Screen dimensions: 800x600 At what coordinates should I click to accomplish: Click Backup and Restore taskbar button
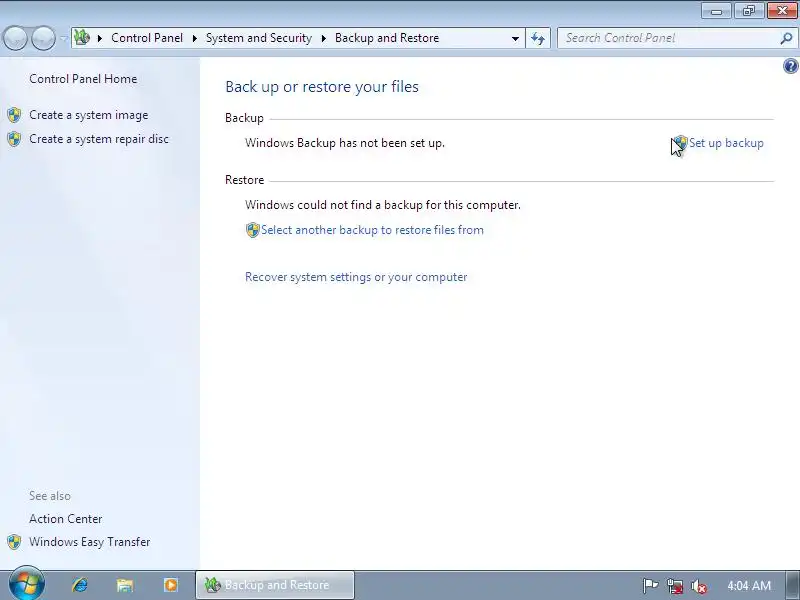(x=275, y=585)
